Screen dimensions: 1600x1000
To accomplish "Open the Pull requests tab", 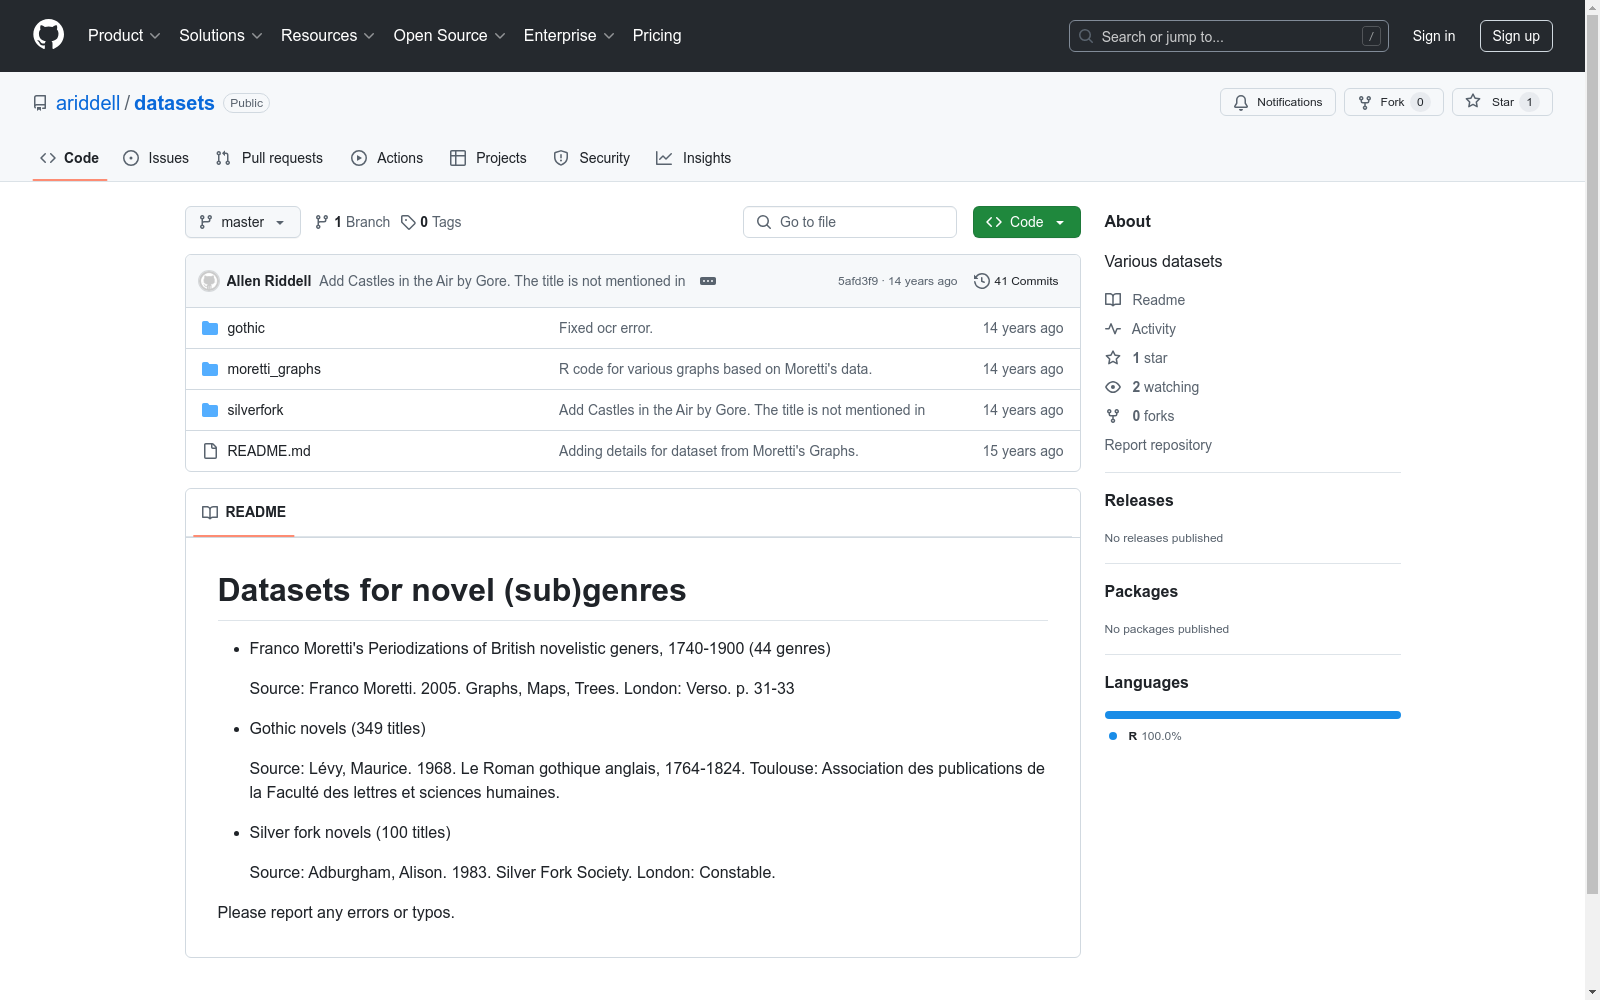I will point(269,158).
